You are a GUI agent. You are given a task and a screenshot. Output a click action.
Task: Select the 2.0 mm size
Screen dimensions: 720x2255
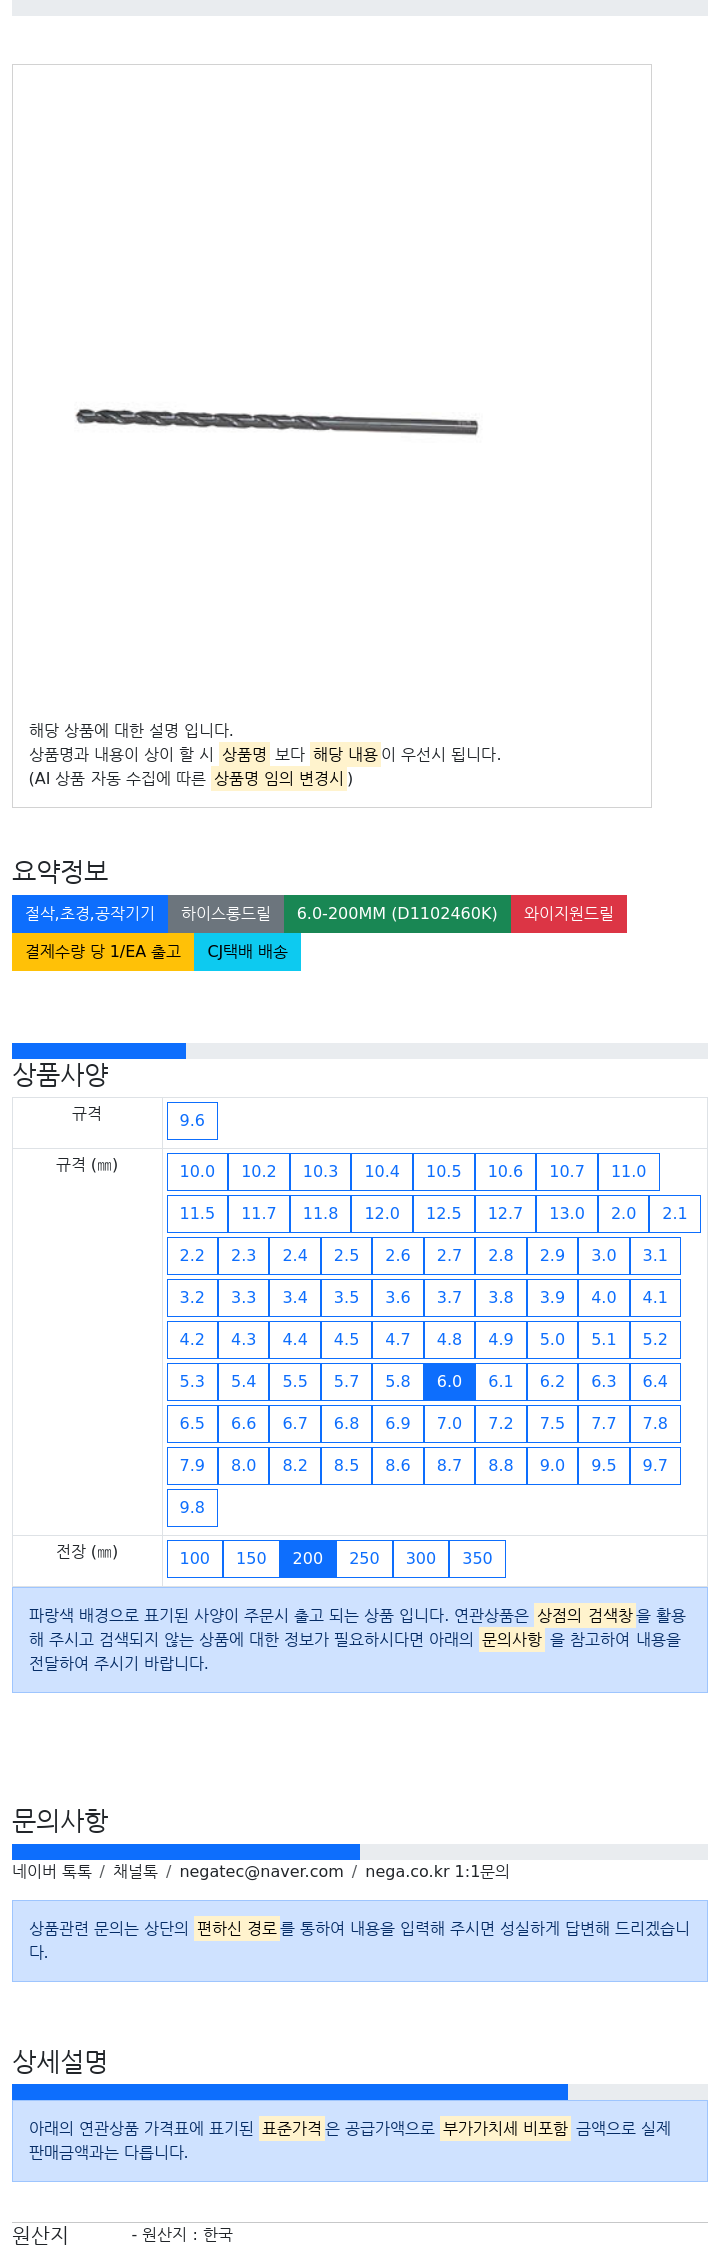623,1213
